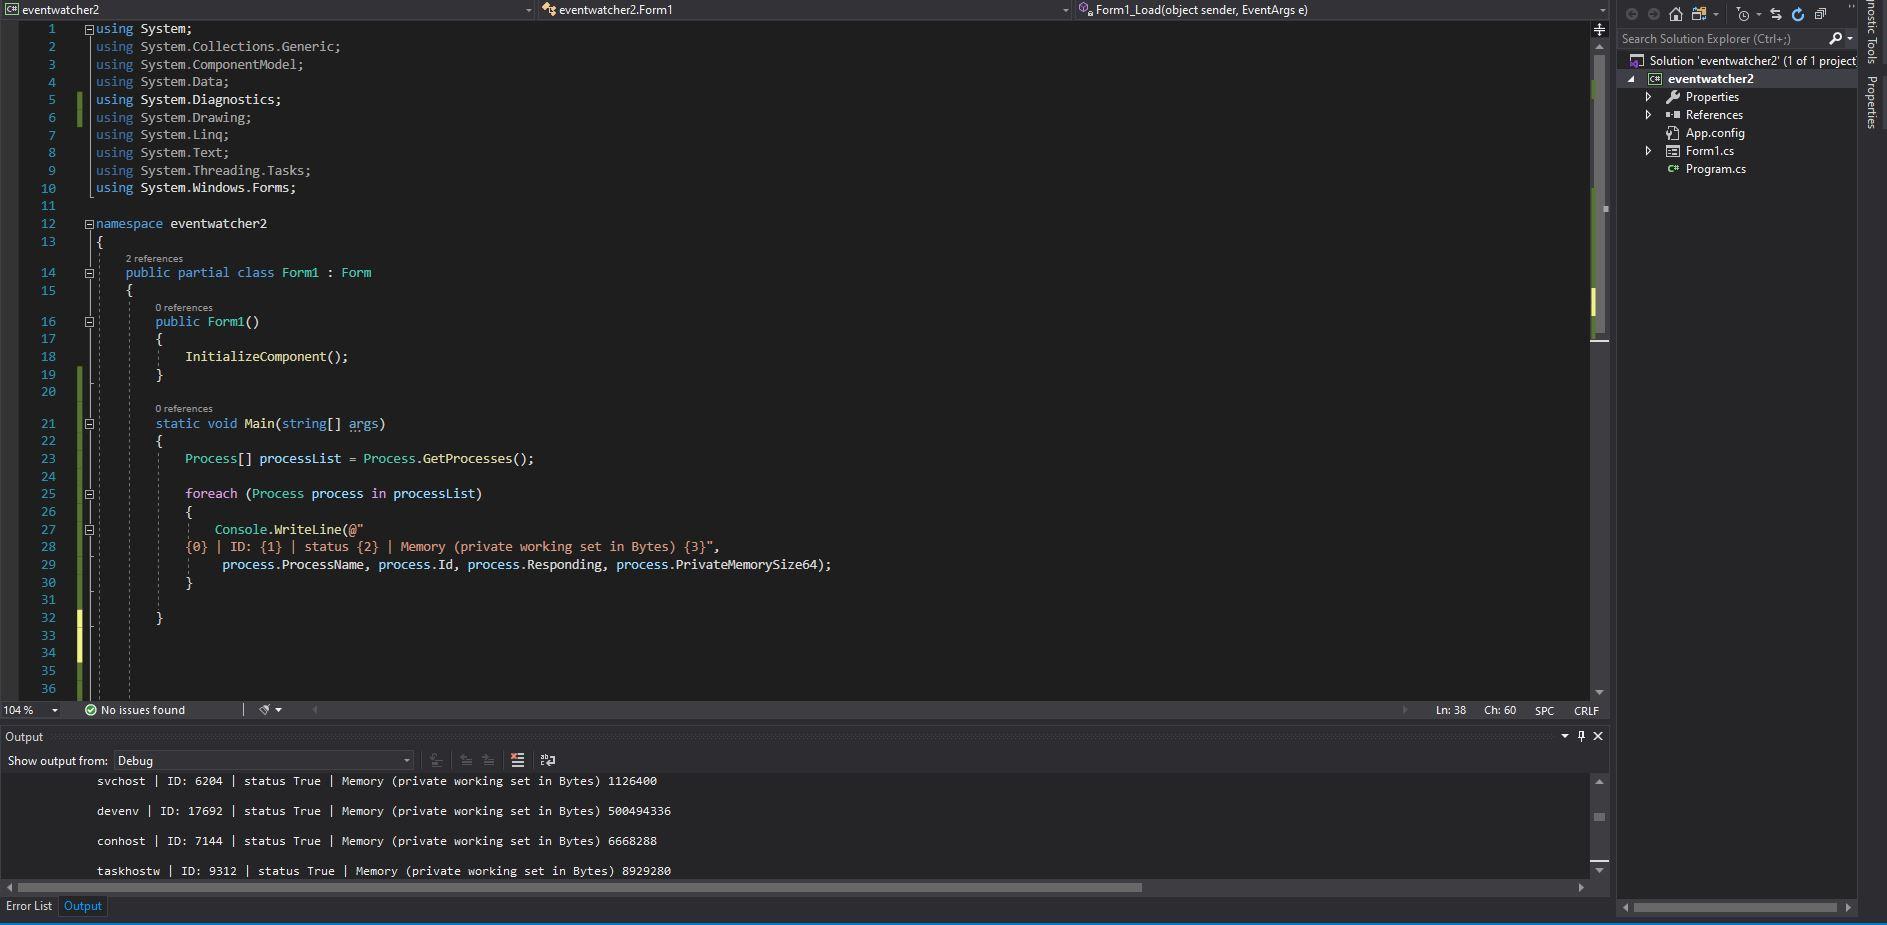Screen dimensions: 1887x925
Task: Switch to the Error List tab
Action: [29, 906]
